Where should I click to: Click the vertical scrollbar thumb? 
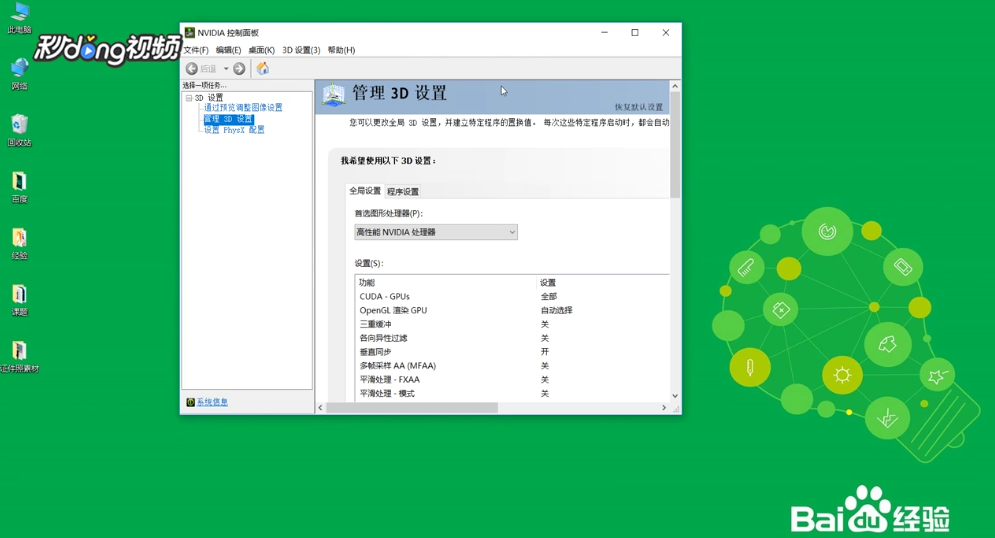[x=675, y=145]
